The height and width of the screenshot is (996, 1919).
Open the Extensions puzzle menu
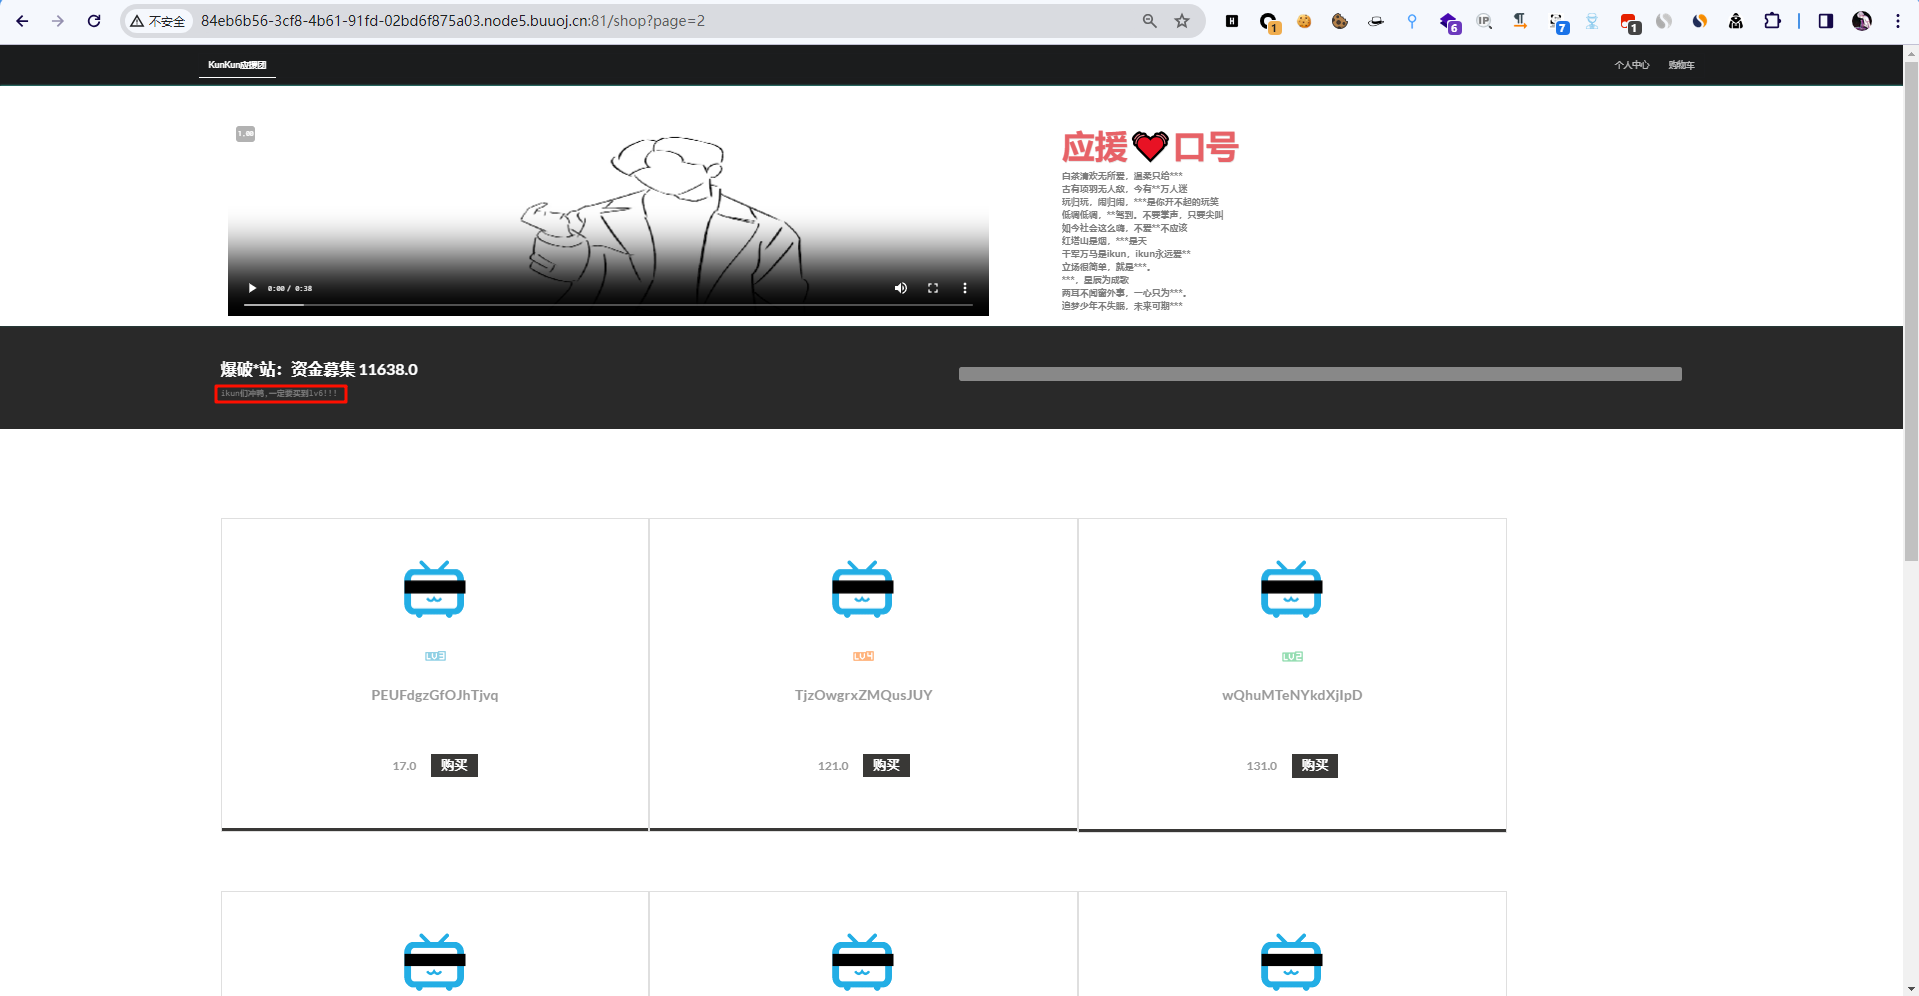click(1772, 21)
